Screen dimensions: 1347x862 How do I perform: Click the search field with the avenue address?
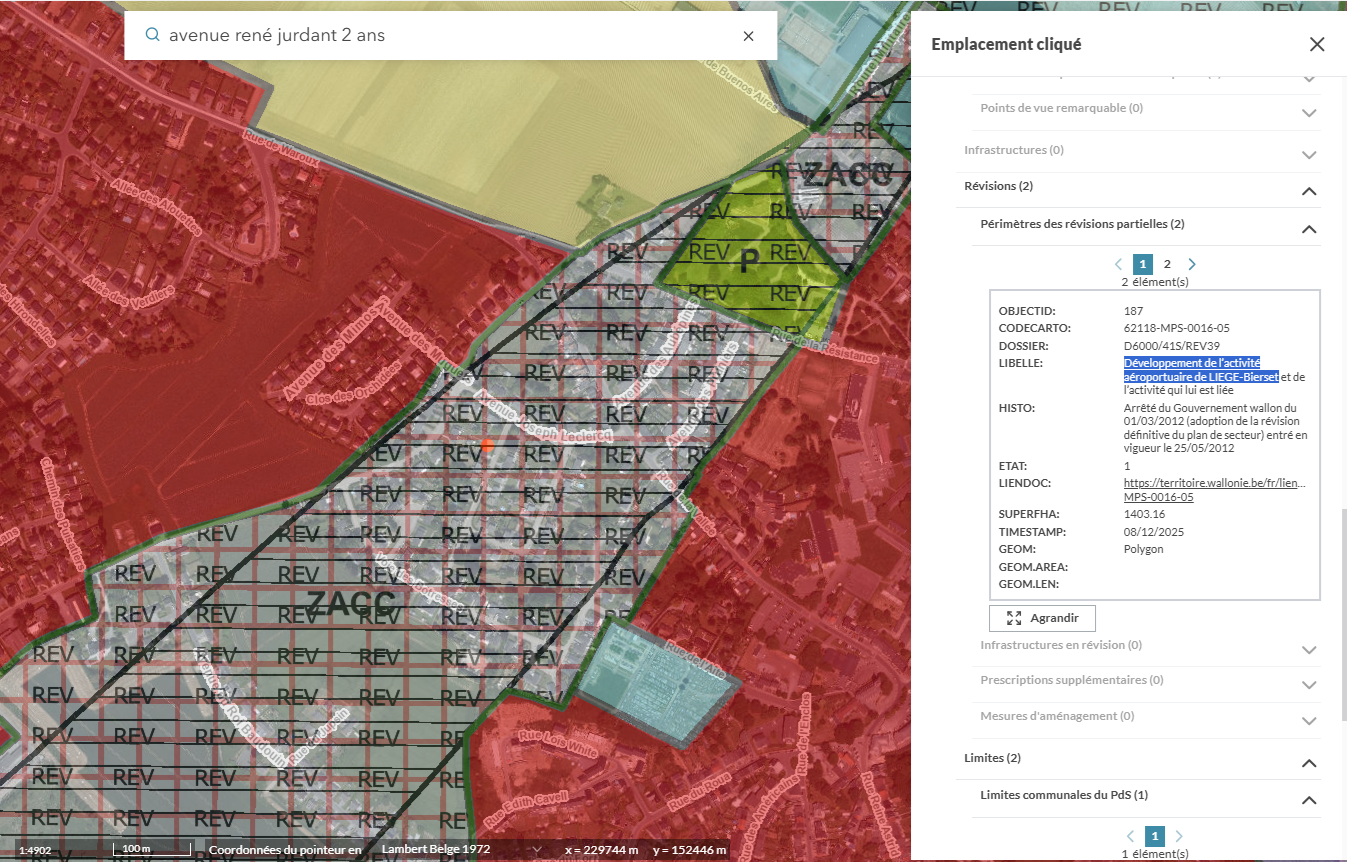pos(440,36)
